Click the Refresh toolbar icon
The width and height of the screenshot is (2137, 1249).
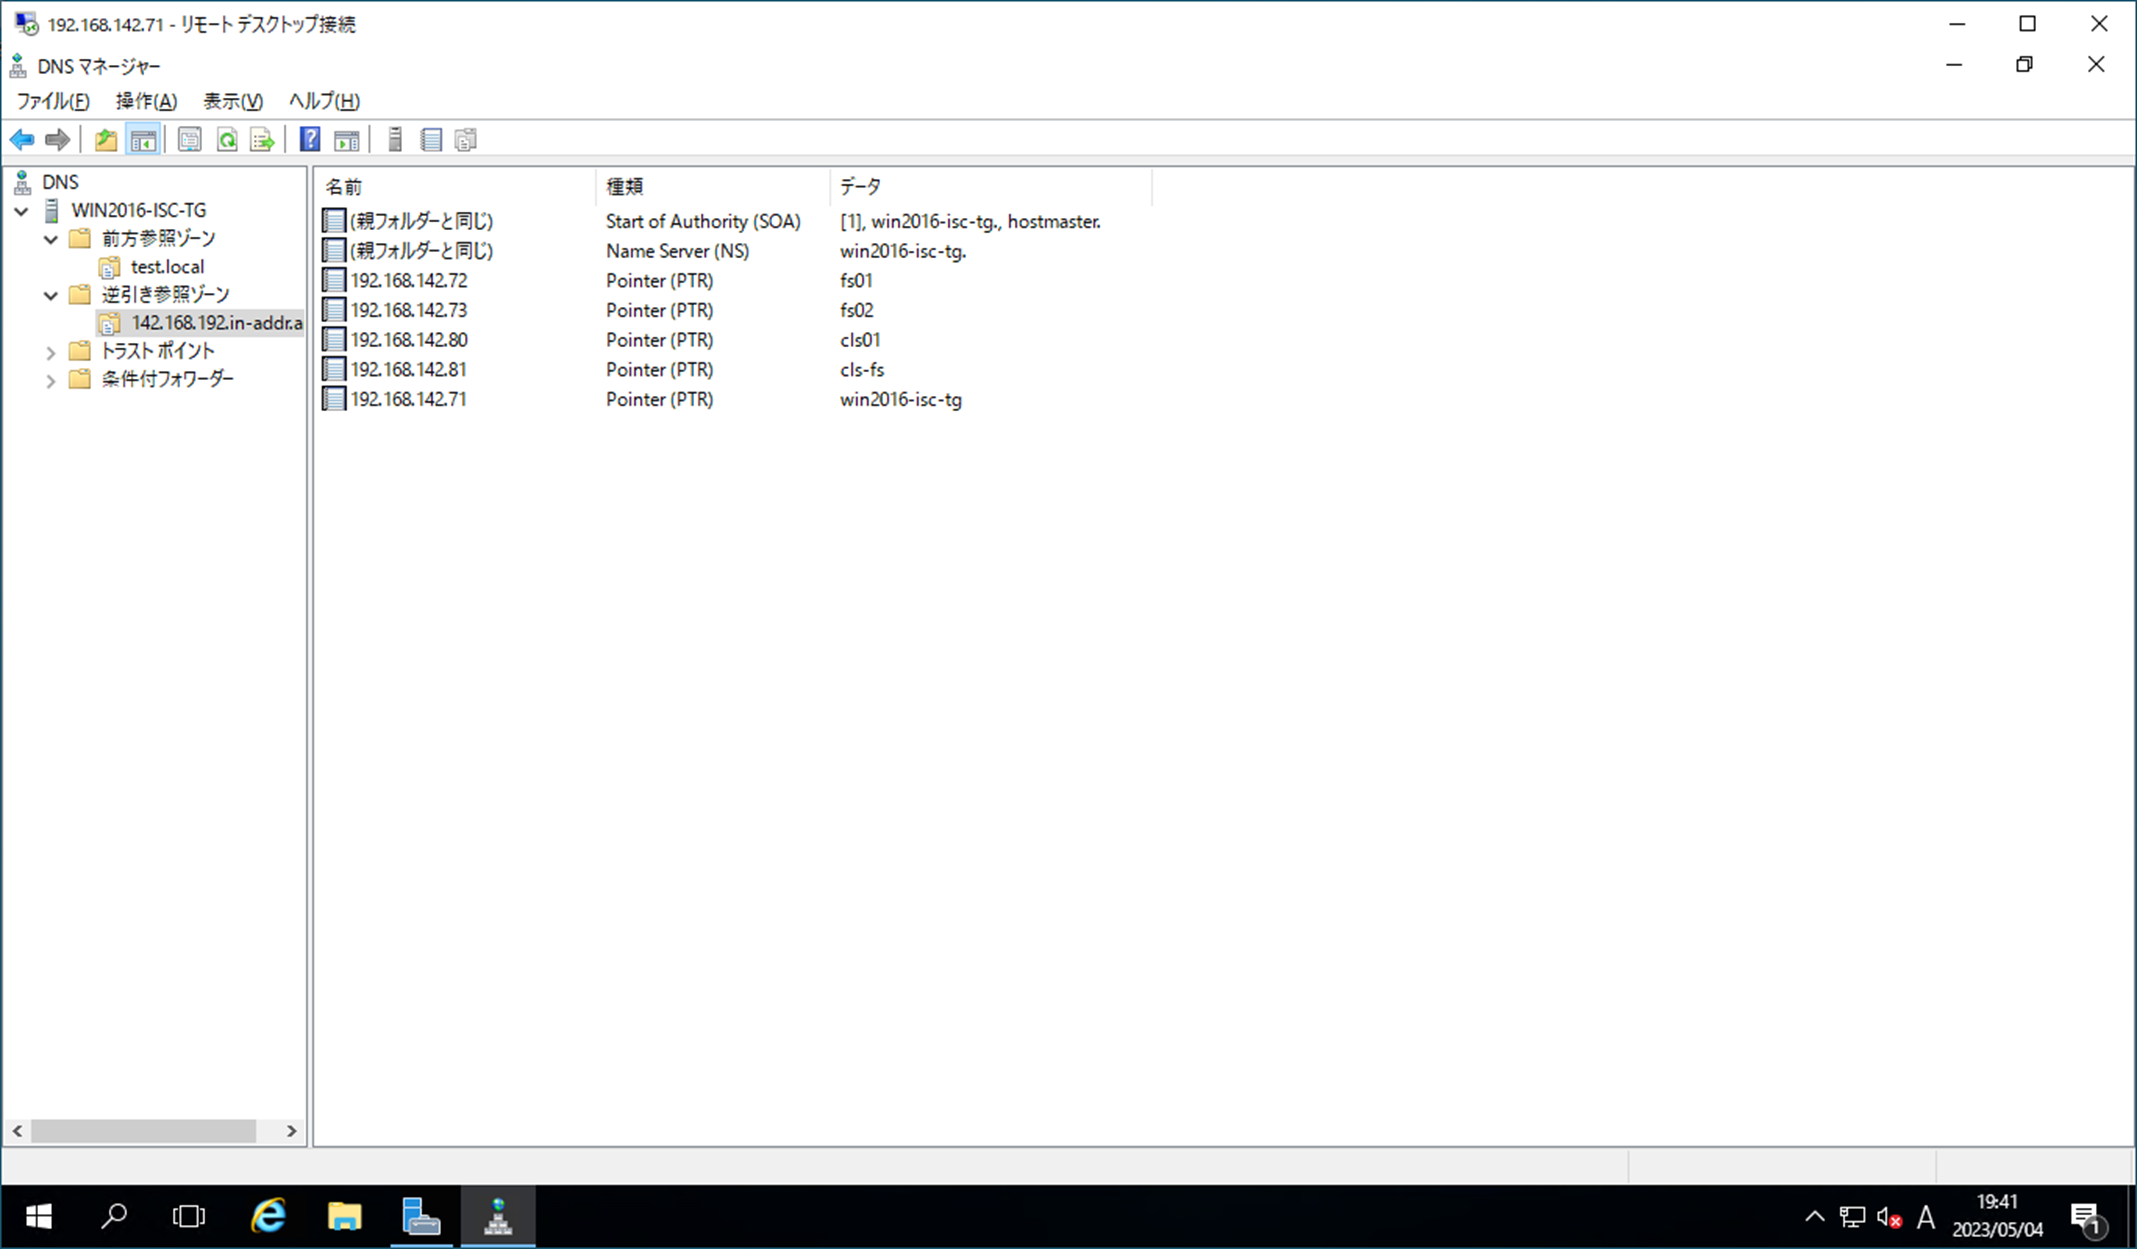[x=227, y=140]
